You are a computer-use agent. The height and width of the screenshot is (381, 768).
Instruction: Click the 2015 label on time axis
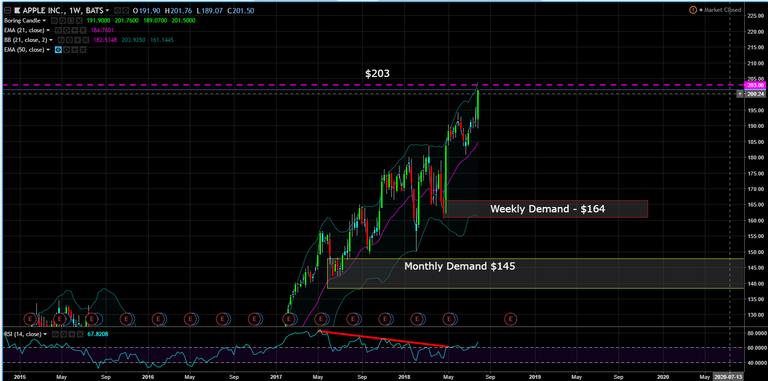pyautogui.click(x=20, y=377)
